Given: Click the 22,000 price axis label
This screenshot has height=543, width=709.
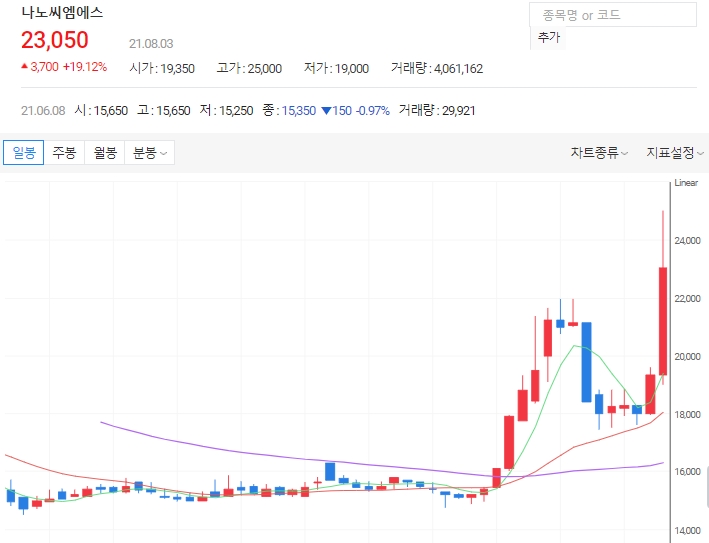Looking at the screenshot, I should coord(687,299).
